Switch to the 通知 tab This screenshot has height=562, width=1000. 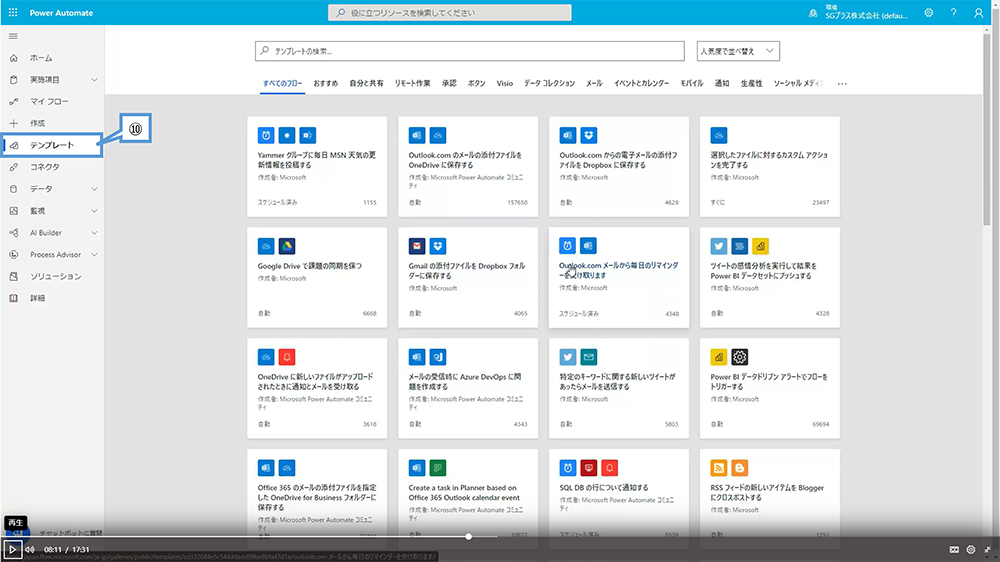coord(721,84)
